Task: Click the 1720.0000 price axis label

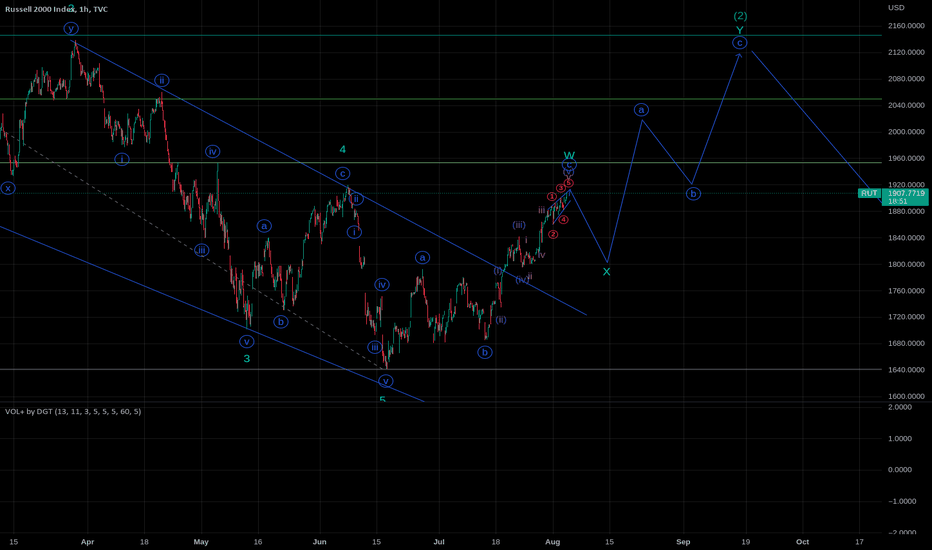Action: tap(906, 317)
